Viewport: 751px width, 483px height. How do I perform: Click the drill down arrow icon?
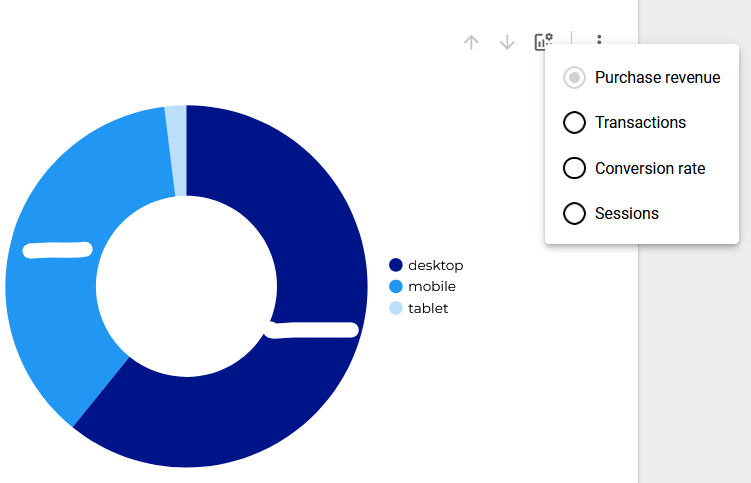(x=507, y=42)
